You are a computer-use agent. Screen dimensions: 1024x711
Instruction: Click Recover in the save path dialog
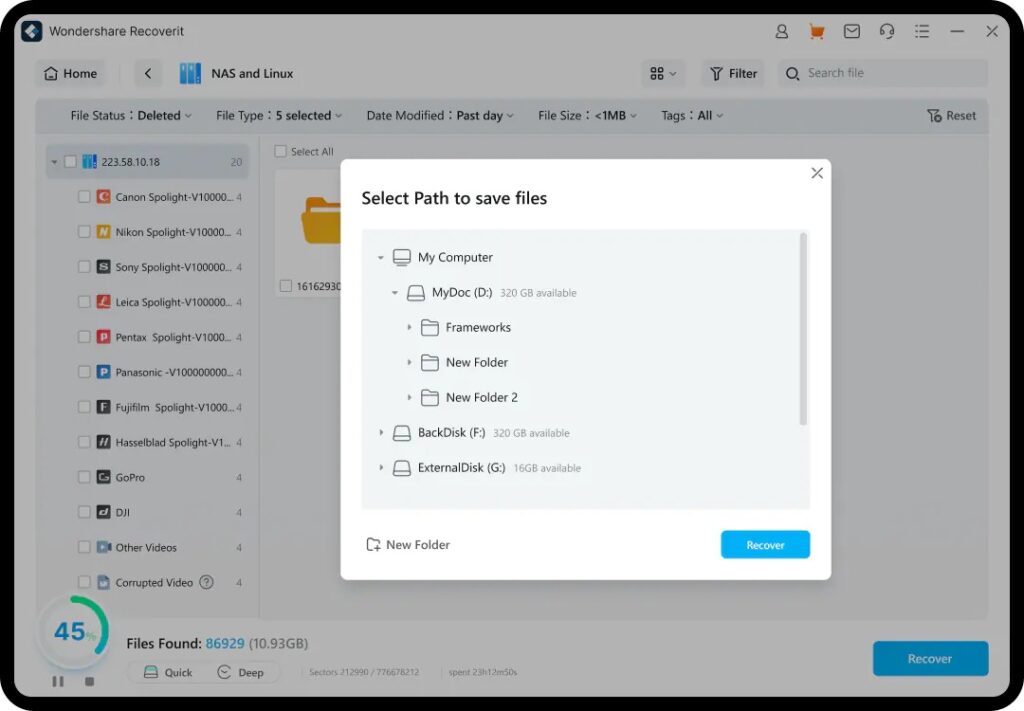coord(765,545)
